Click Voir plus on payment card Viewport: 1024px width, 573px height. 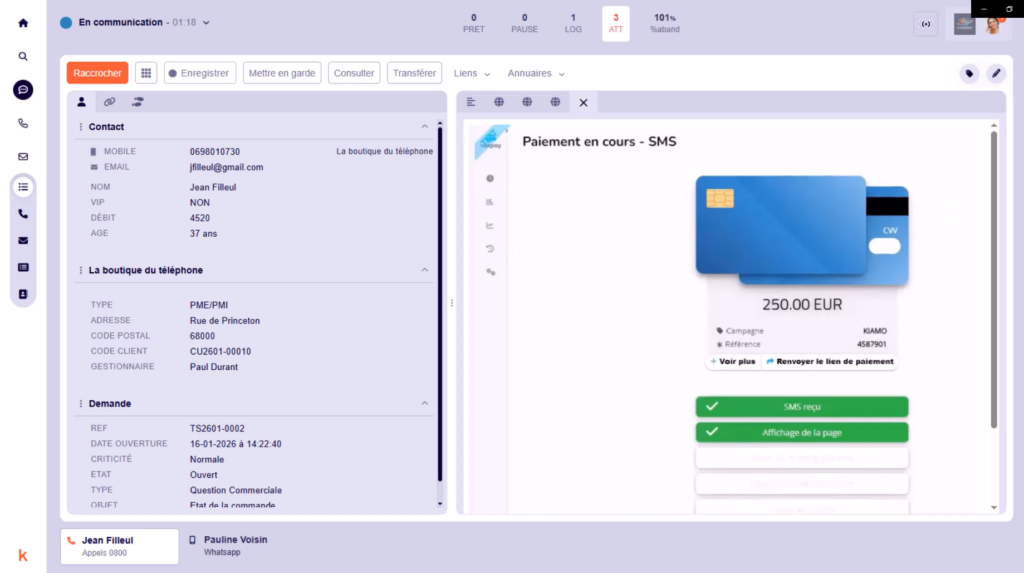(733, 361)
